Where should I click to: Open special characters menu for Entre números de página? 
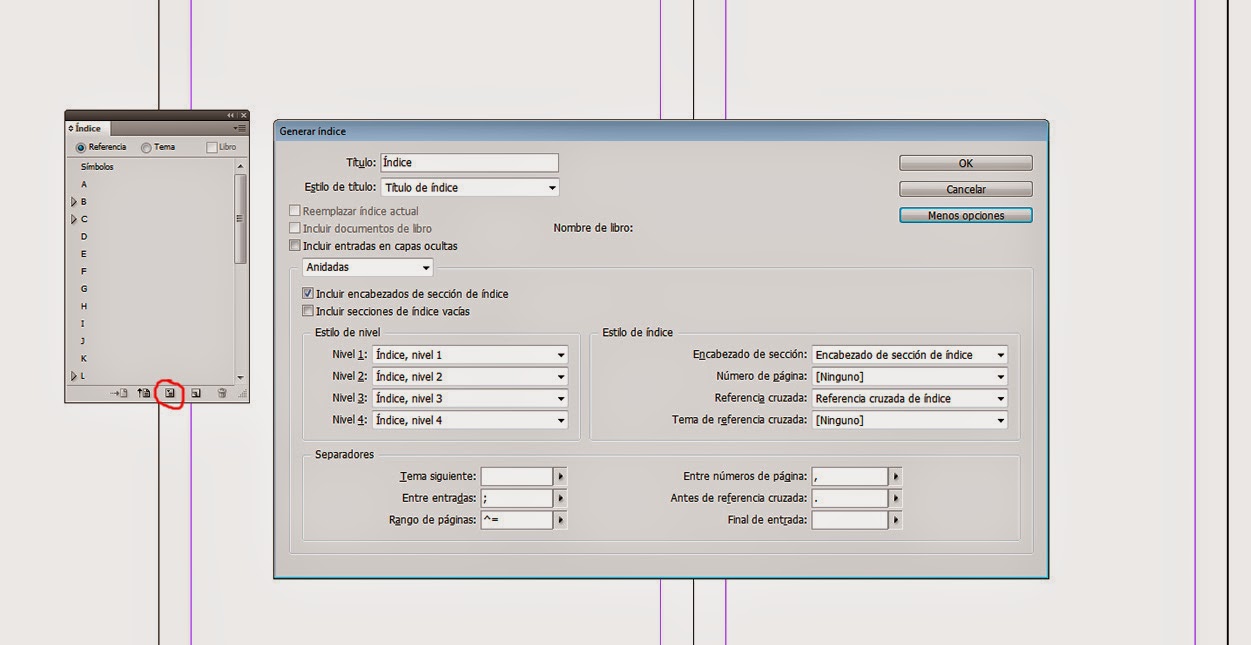pos(895,477)
